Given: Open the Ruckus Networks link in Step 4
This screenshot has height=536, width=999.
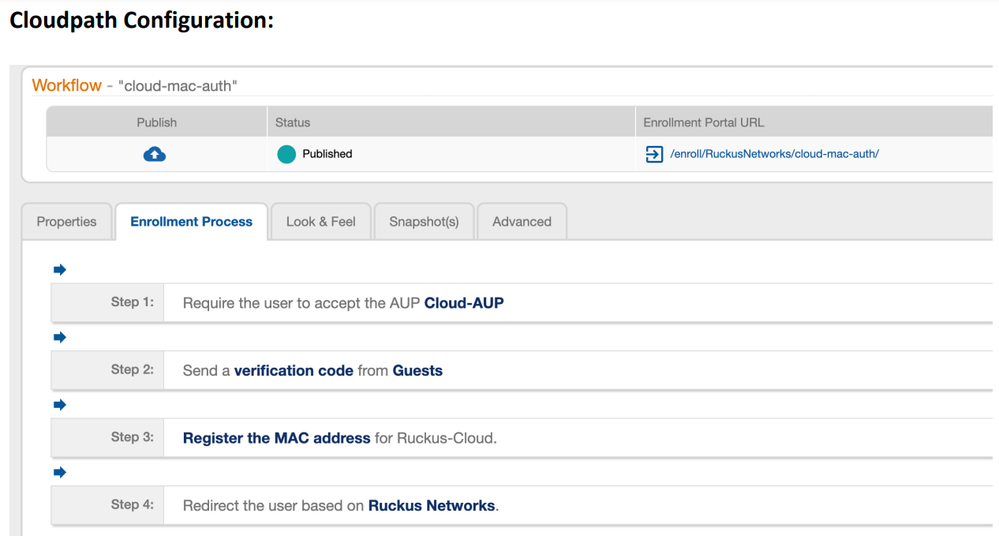Looking at the screenshot, I should pyautogui.click(x=431, y=506).
